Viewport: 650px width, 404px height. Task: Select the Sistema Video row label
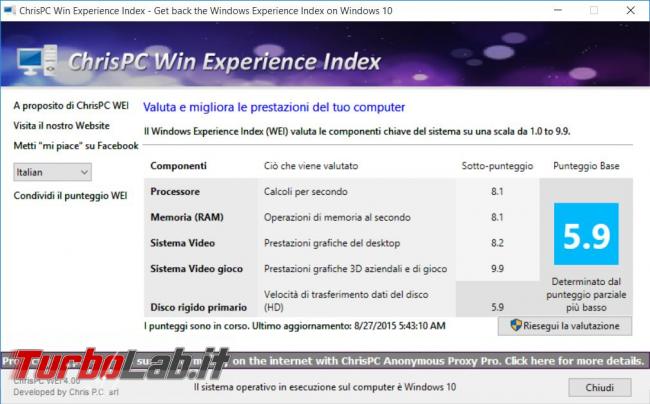[x=182, y=243]
